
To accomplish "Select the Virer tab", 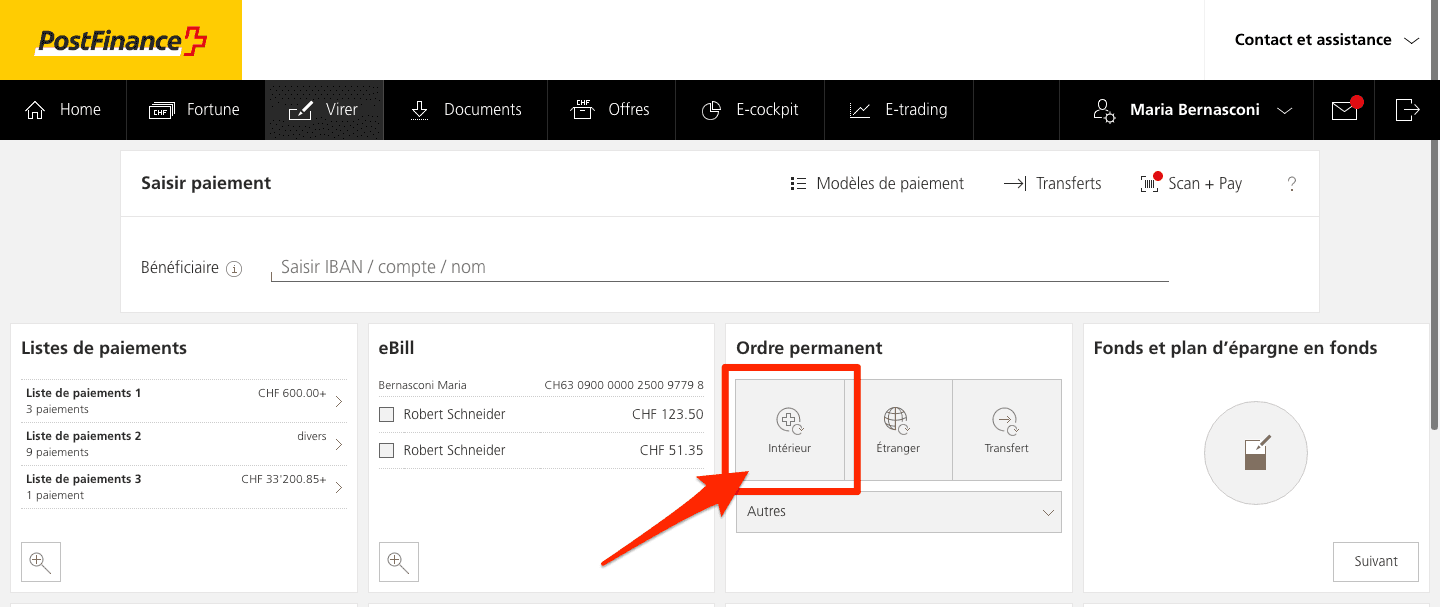I will point(324,110).
